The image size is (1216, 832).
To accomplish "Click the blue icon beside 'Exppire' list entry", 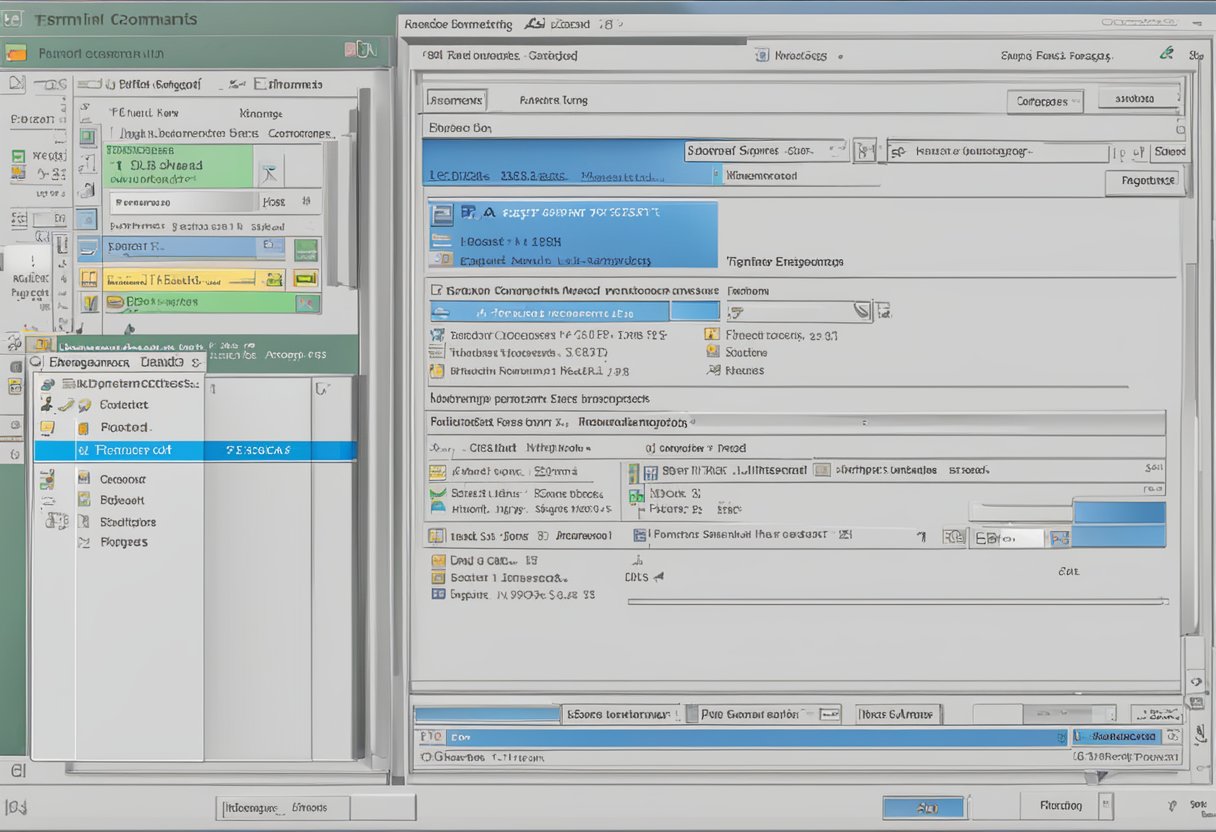I will pos(438,594).
